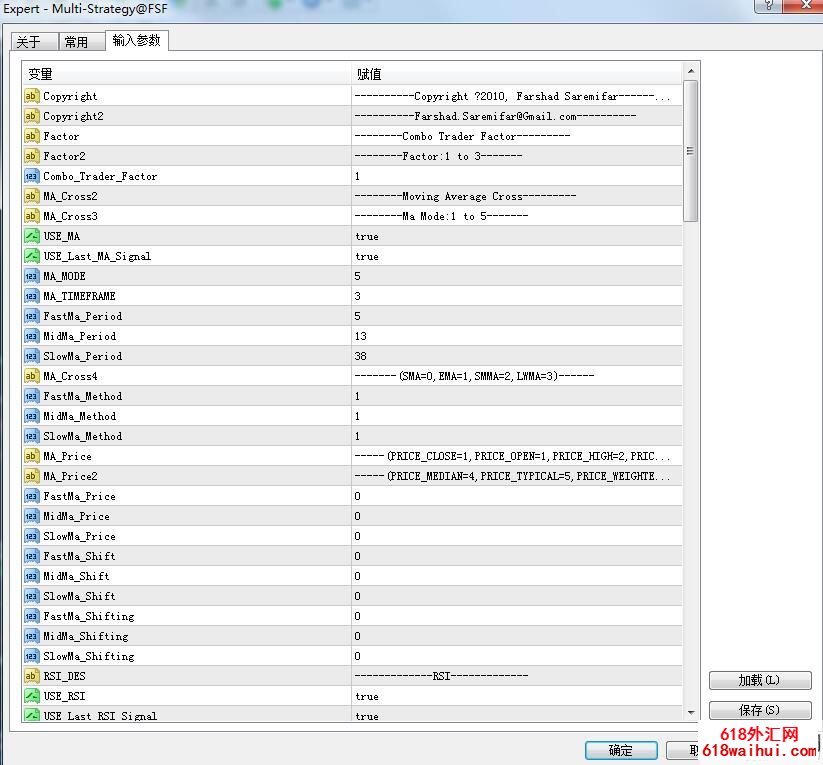Click the string icon beside Copyright

[x=31, y=96]
